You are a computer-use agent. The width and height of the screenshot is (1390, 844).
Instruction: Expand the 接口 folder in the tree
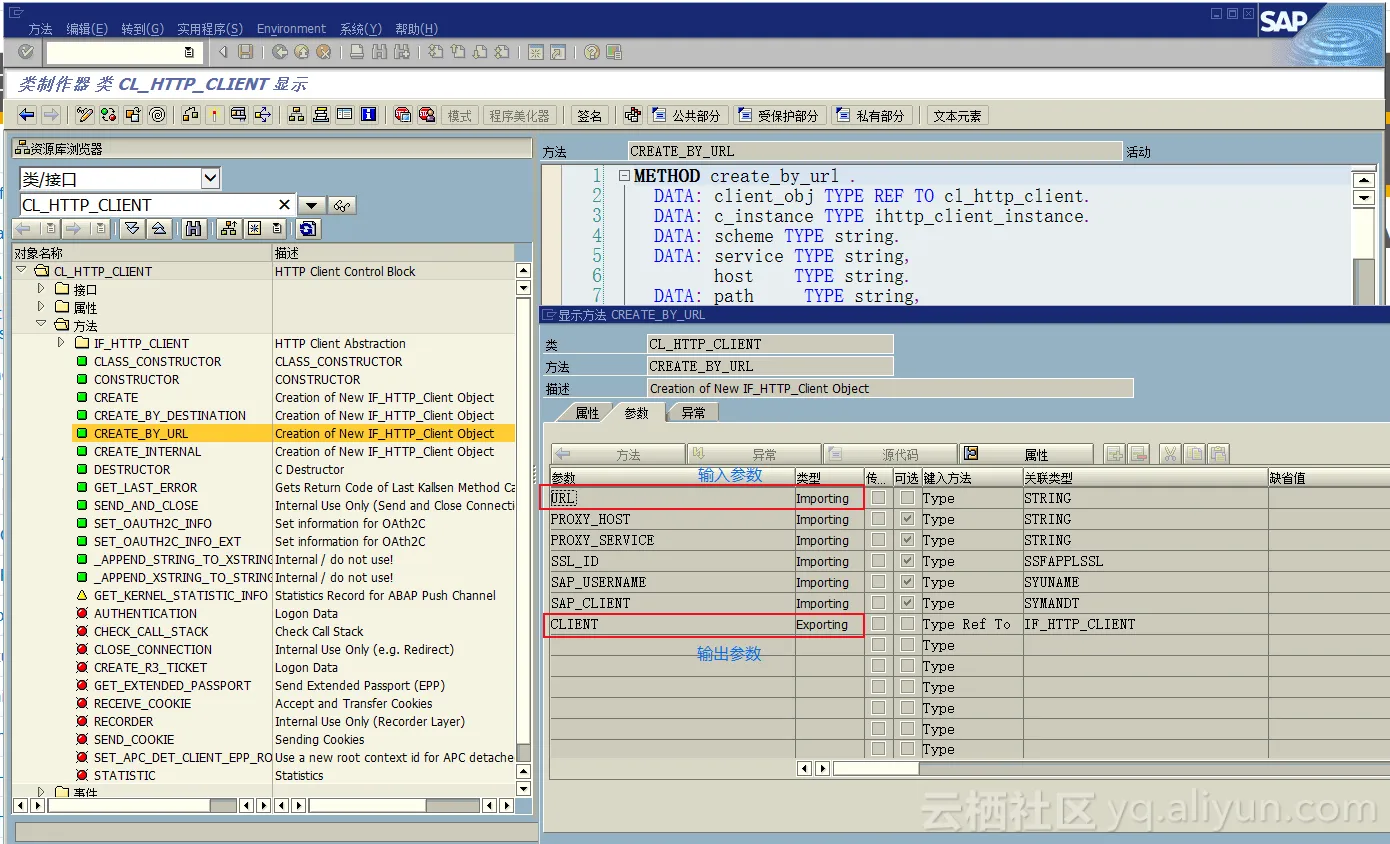[x=41, y=289]
